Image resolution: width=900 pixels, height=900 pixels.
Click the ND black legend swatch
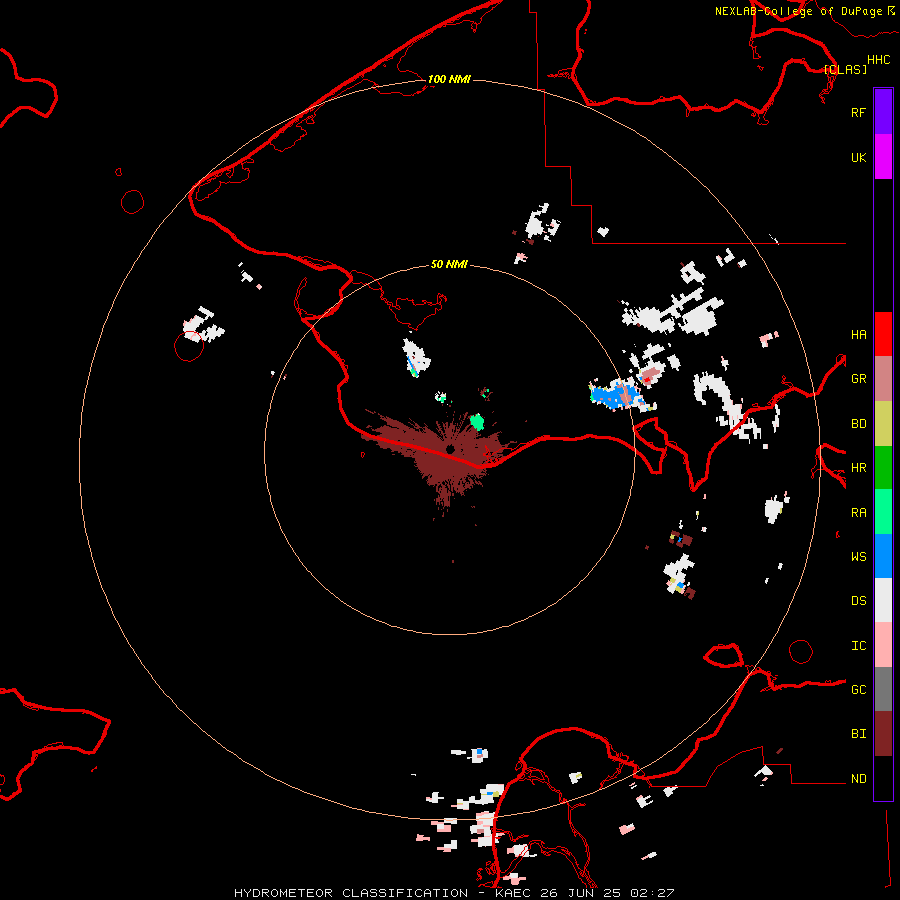(883, 778)
